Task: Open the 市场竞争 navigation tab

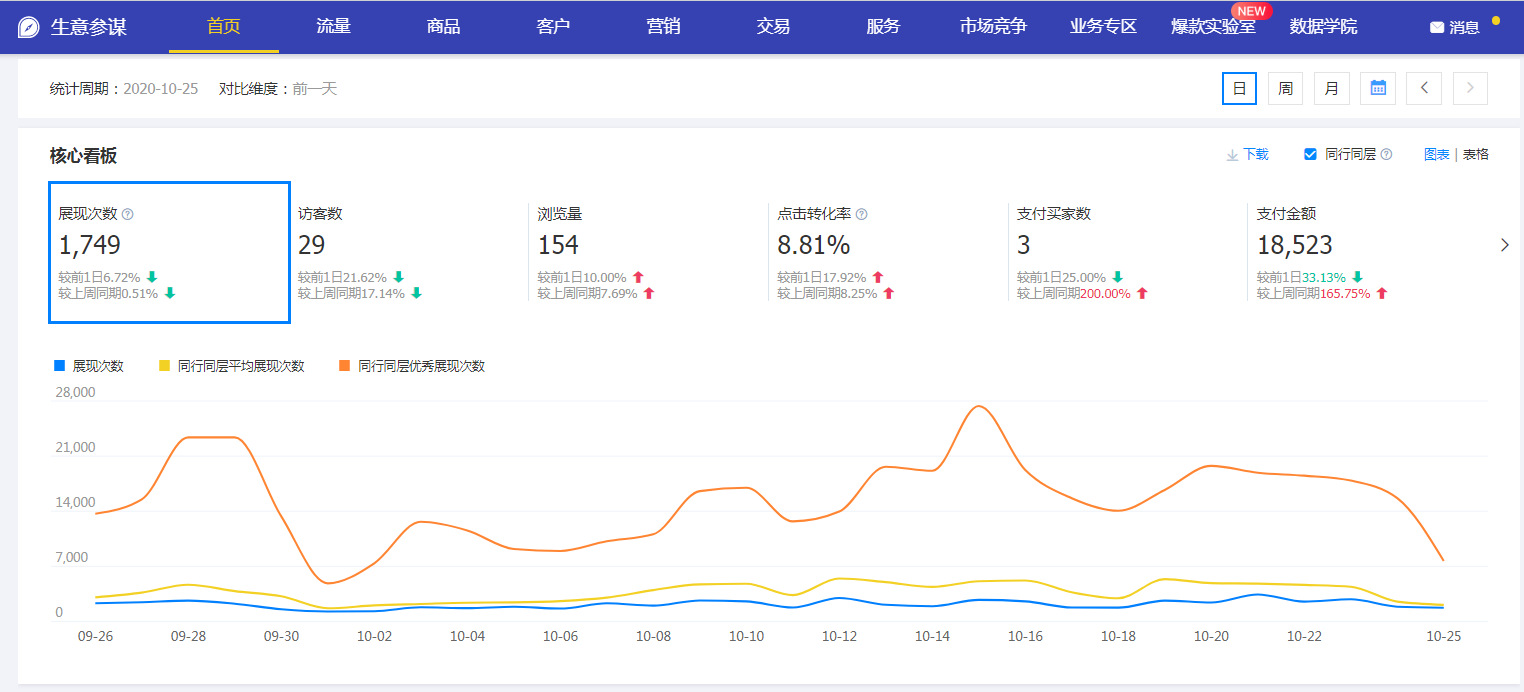Action: pyautogui.click(x=993, y=27)
